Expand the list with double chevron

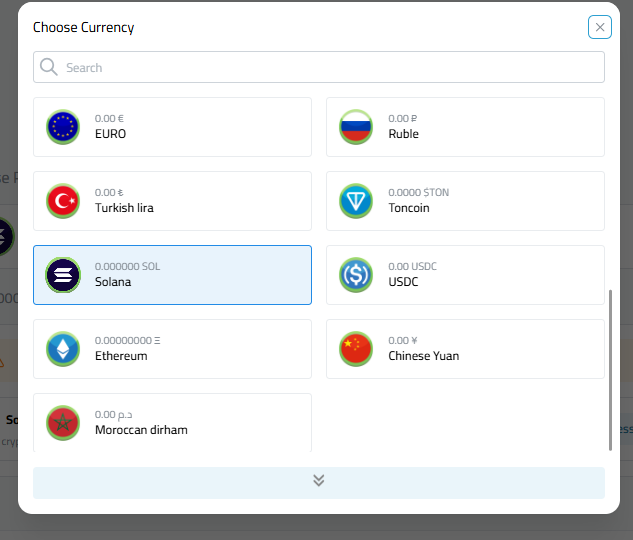click(319, 481)
